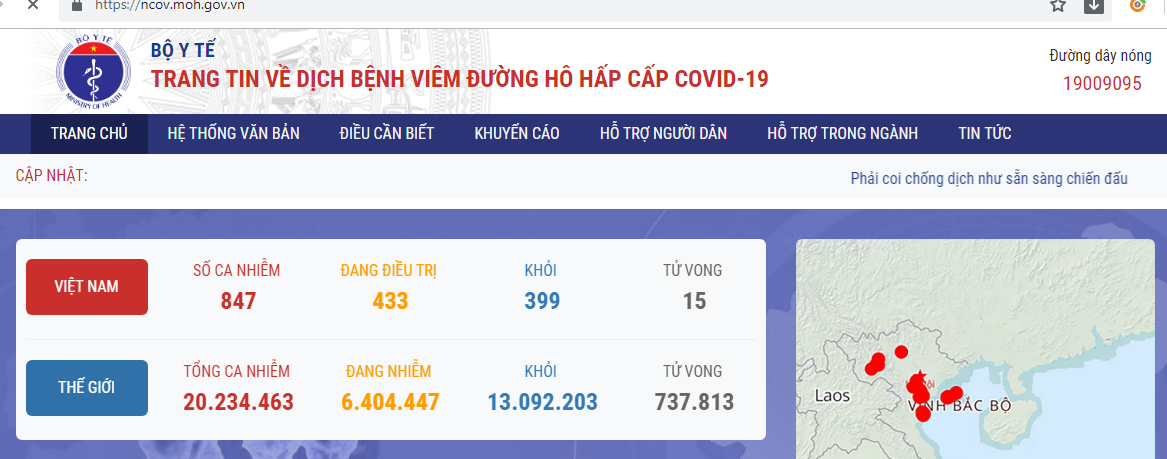Navigate to the TIN TỨC section
The height and width of the screenshot is (459, 1167).
[984, 134]
